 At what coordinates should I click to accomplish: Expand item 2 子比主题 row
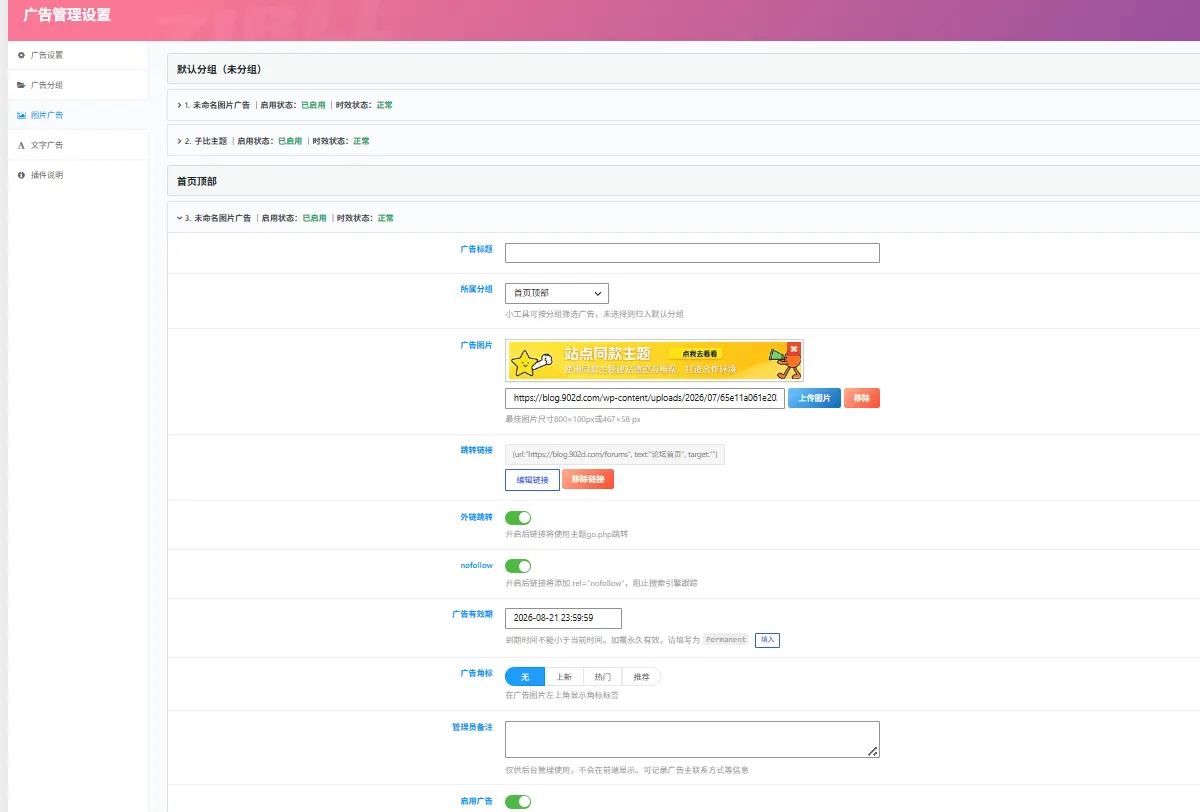(685, 141)
